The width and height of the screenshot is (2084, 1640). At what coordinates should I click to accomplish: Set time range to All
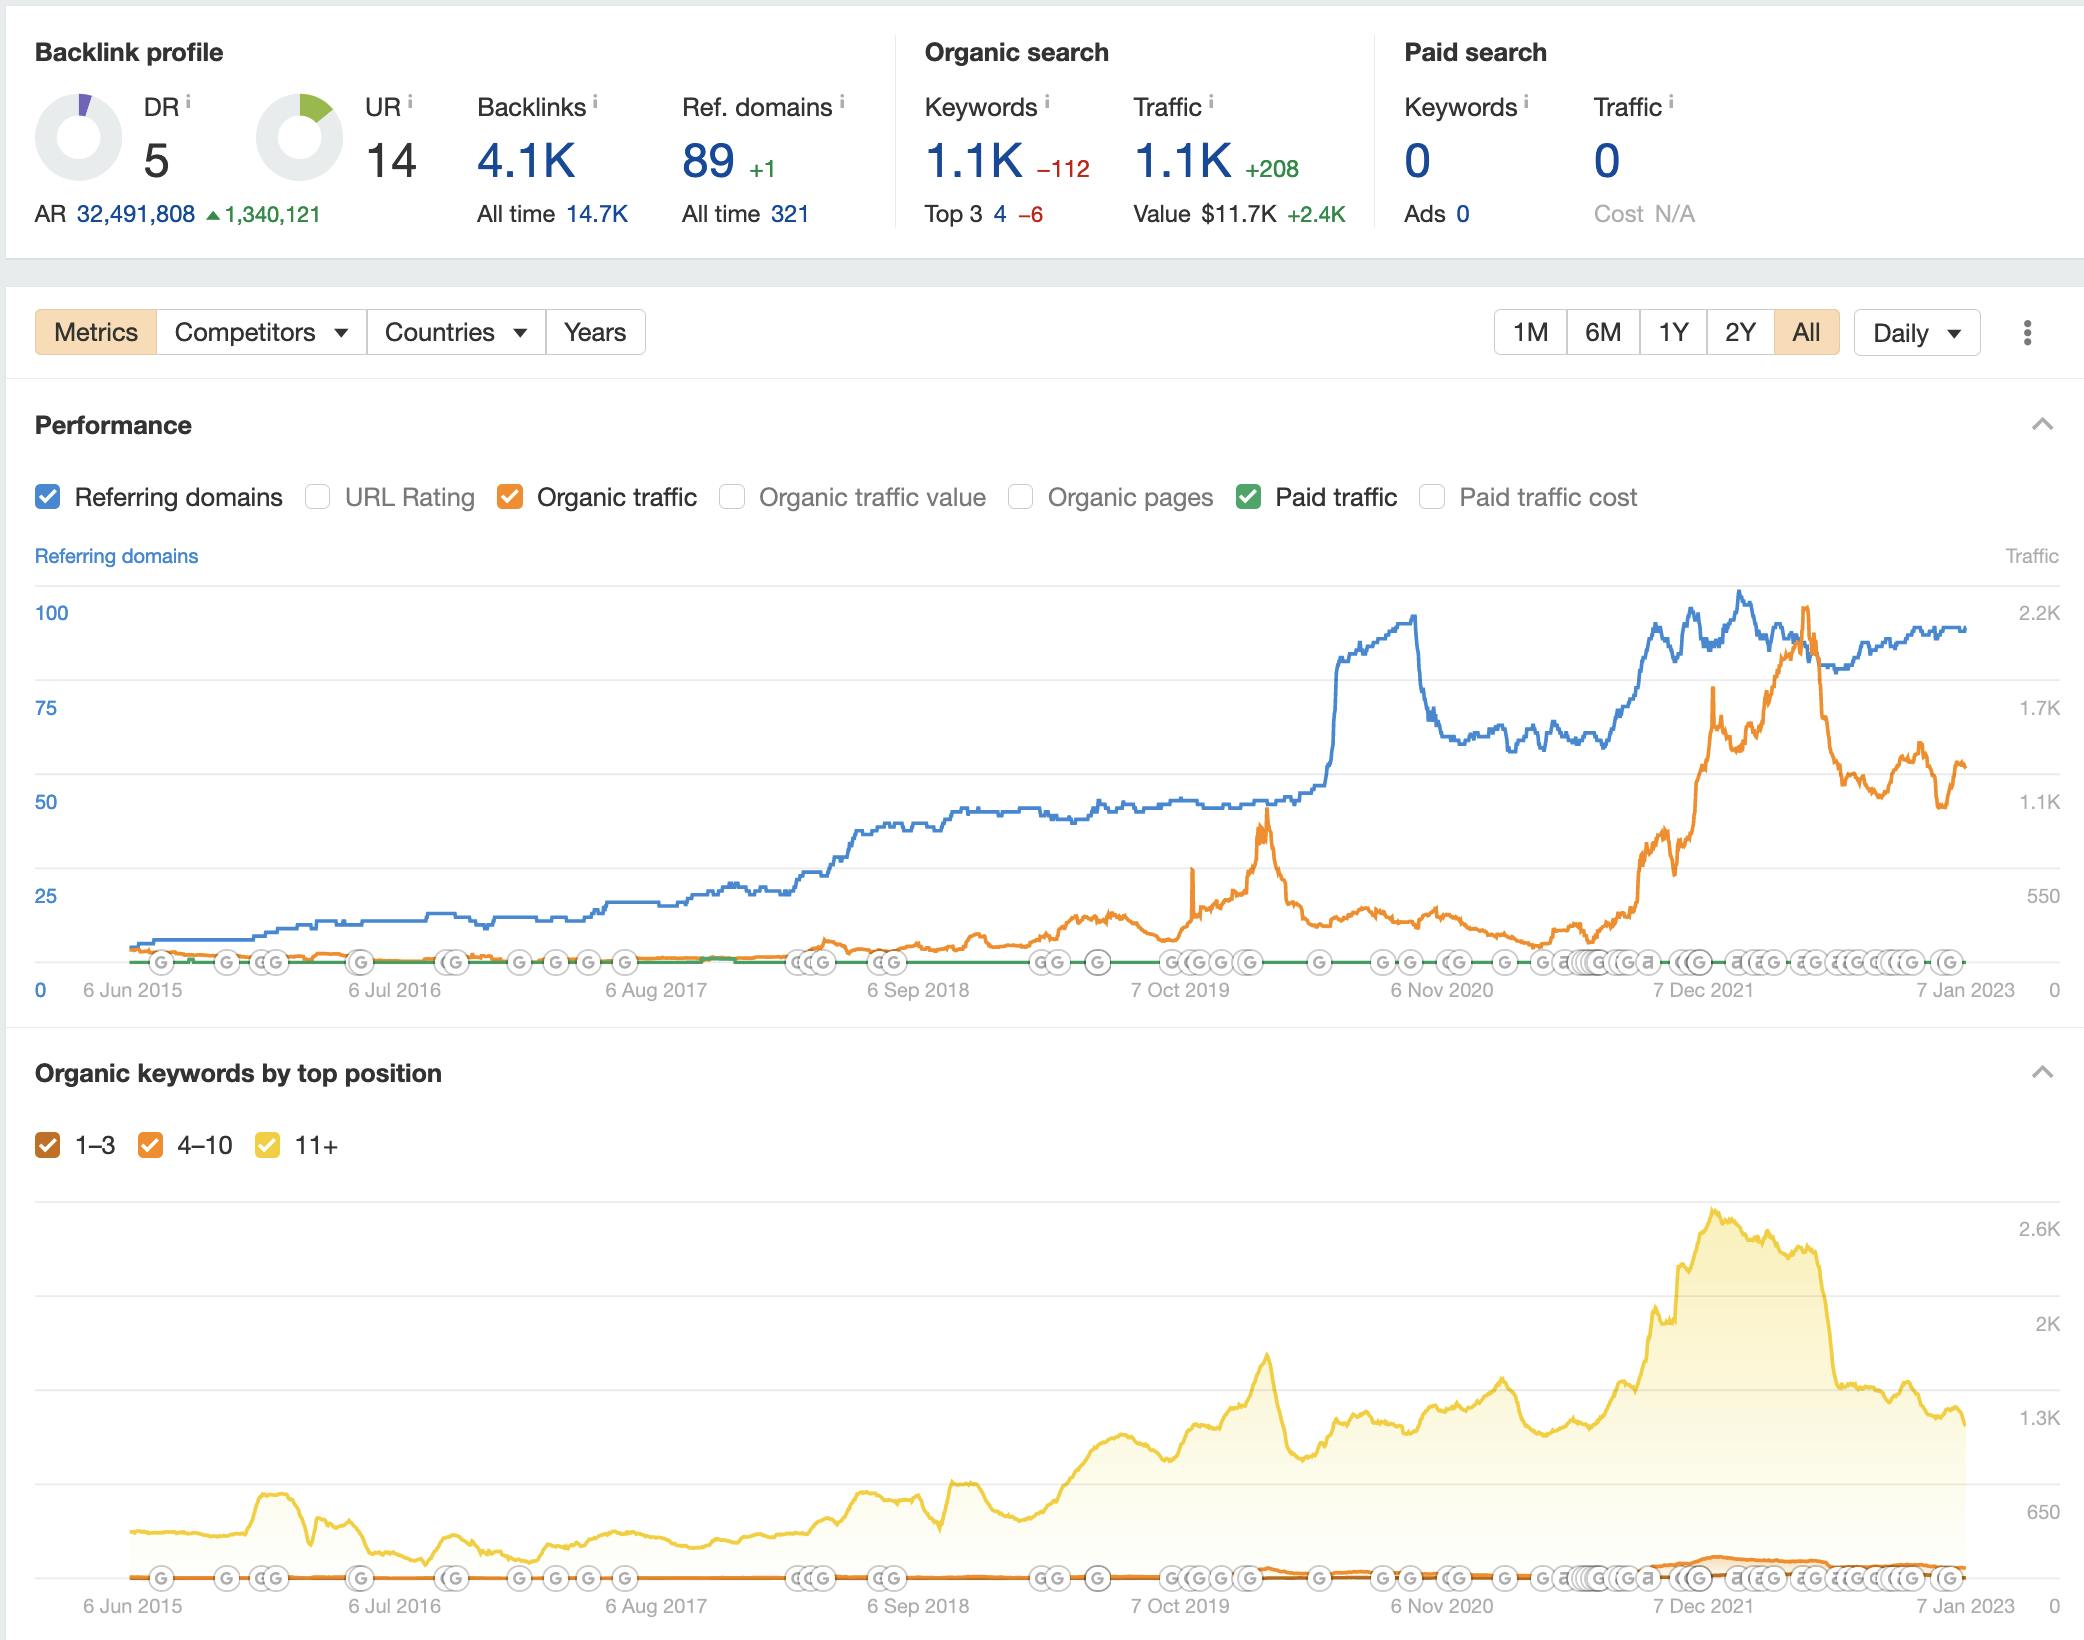click(x=1806, y=332)
